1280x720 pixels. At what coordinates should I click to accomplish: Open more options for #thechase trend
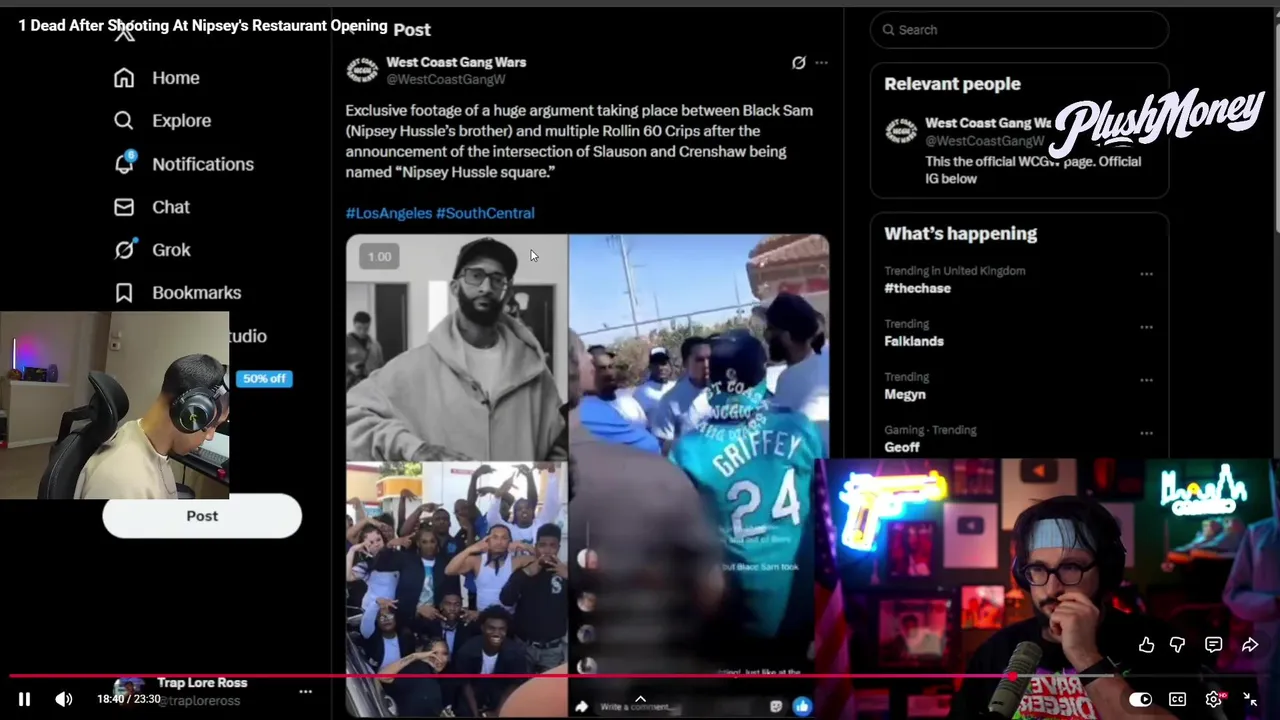(1146, 274)
